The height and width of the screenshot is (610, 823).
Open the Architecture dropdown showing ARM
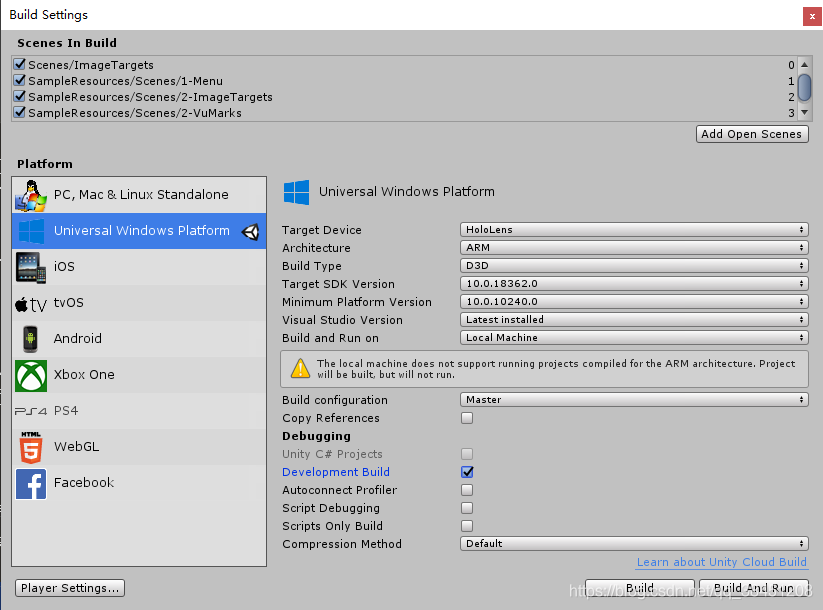(x=634, y=247)
